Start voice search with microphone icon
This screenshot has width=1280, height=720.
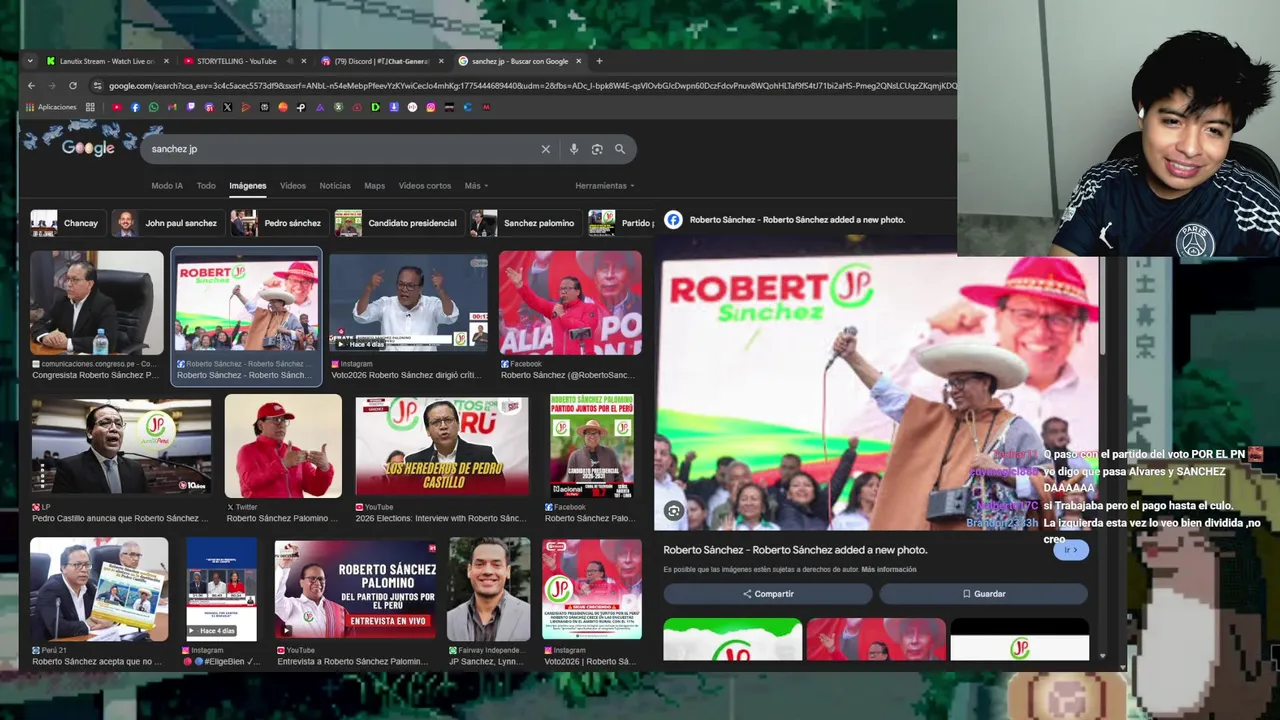click(x=574, y=149)
